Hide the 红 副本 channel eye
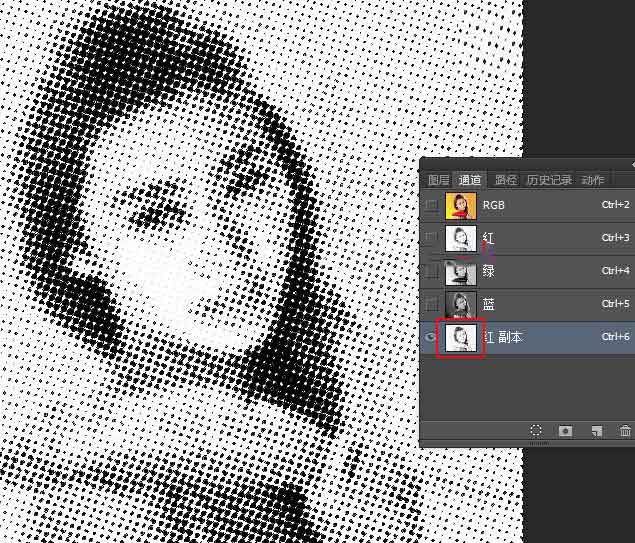 click(x=430, y=337)
